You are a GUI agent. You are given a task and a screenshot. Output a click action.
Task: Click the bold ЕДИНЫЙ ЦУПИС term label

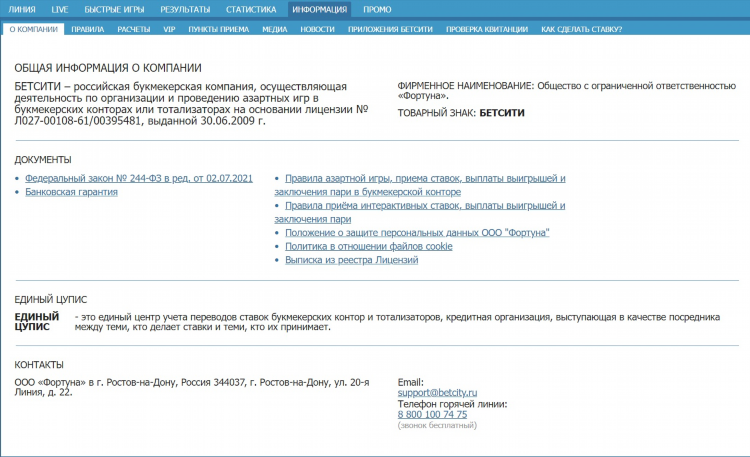(x=37, y=322)
